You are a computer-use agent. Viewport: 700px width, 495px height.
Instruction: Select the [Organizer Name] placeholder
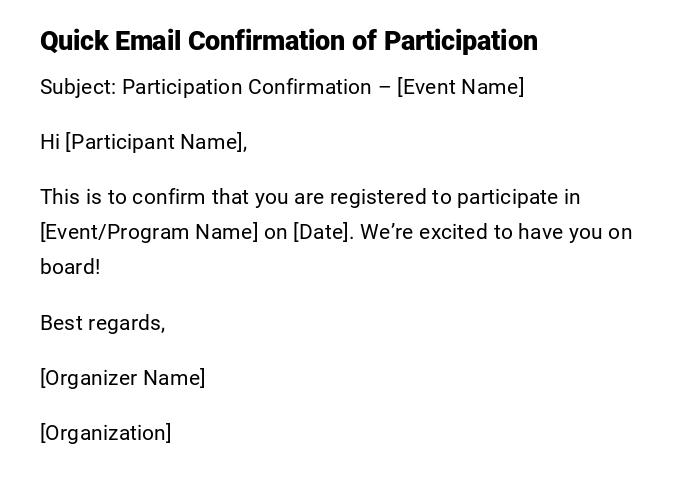[x=122, y=378]
